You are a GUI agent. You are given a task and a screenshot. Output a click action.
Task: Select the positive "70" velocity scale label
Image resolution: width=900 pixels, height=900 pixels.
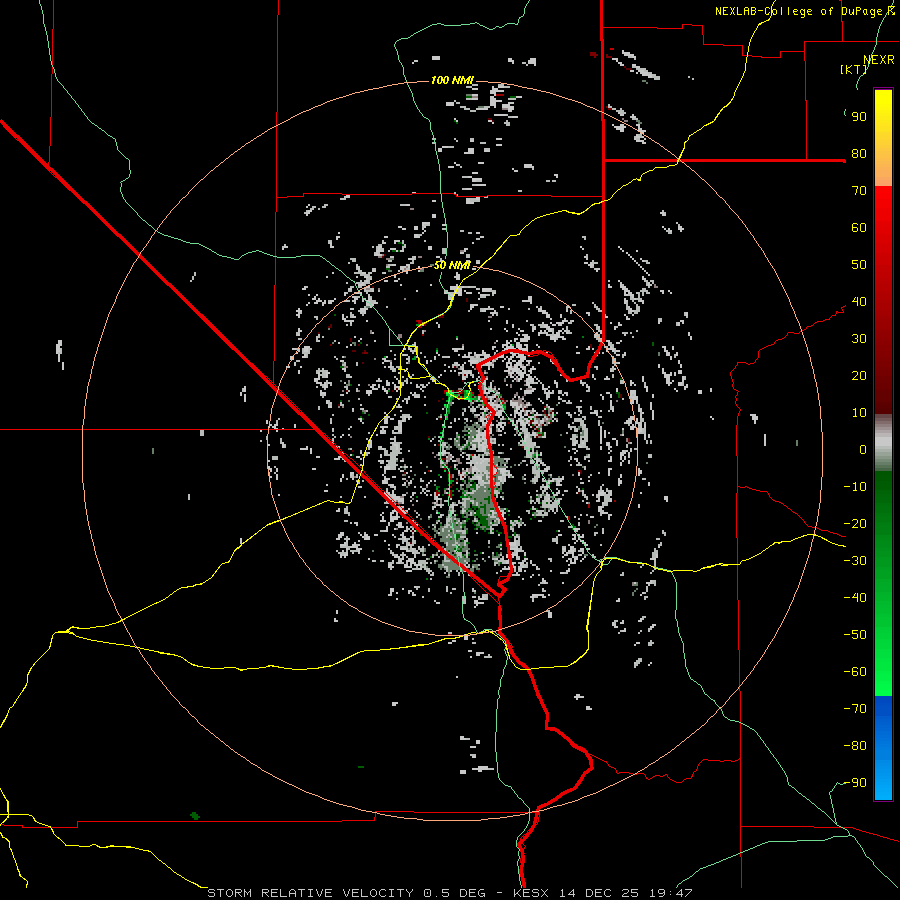point(859,191)
